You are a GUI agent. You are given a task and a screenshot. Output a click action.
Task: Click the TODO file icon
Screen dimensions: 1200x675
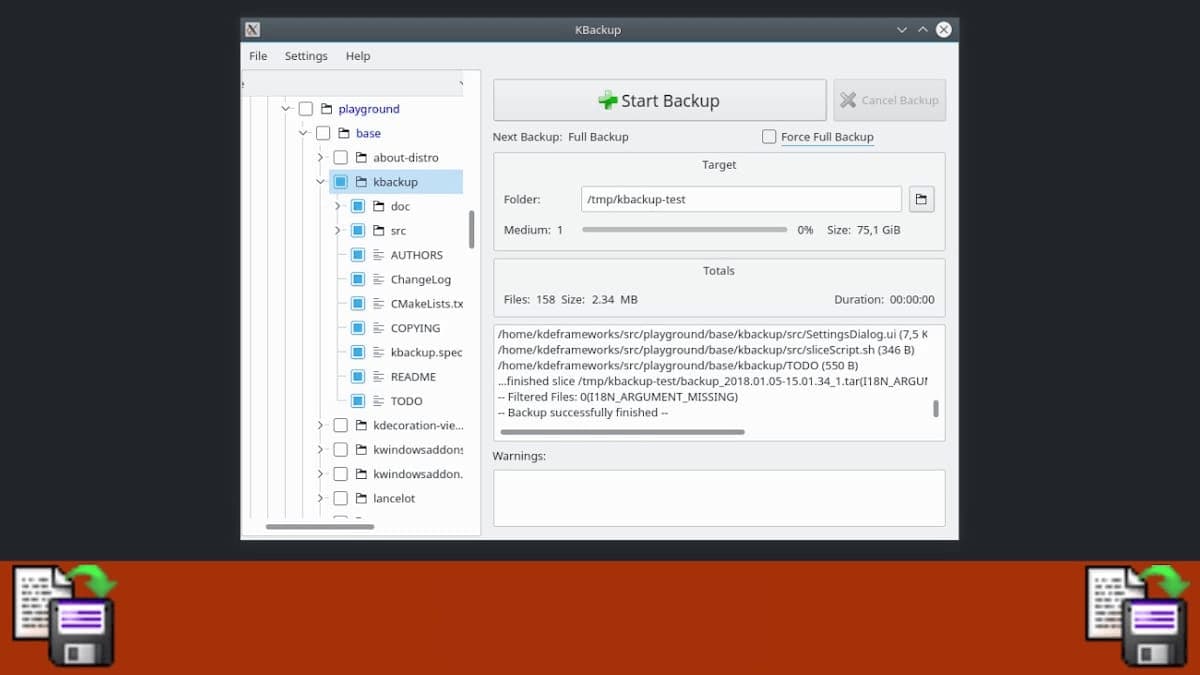coord(378,401)
